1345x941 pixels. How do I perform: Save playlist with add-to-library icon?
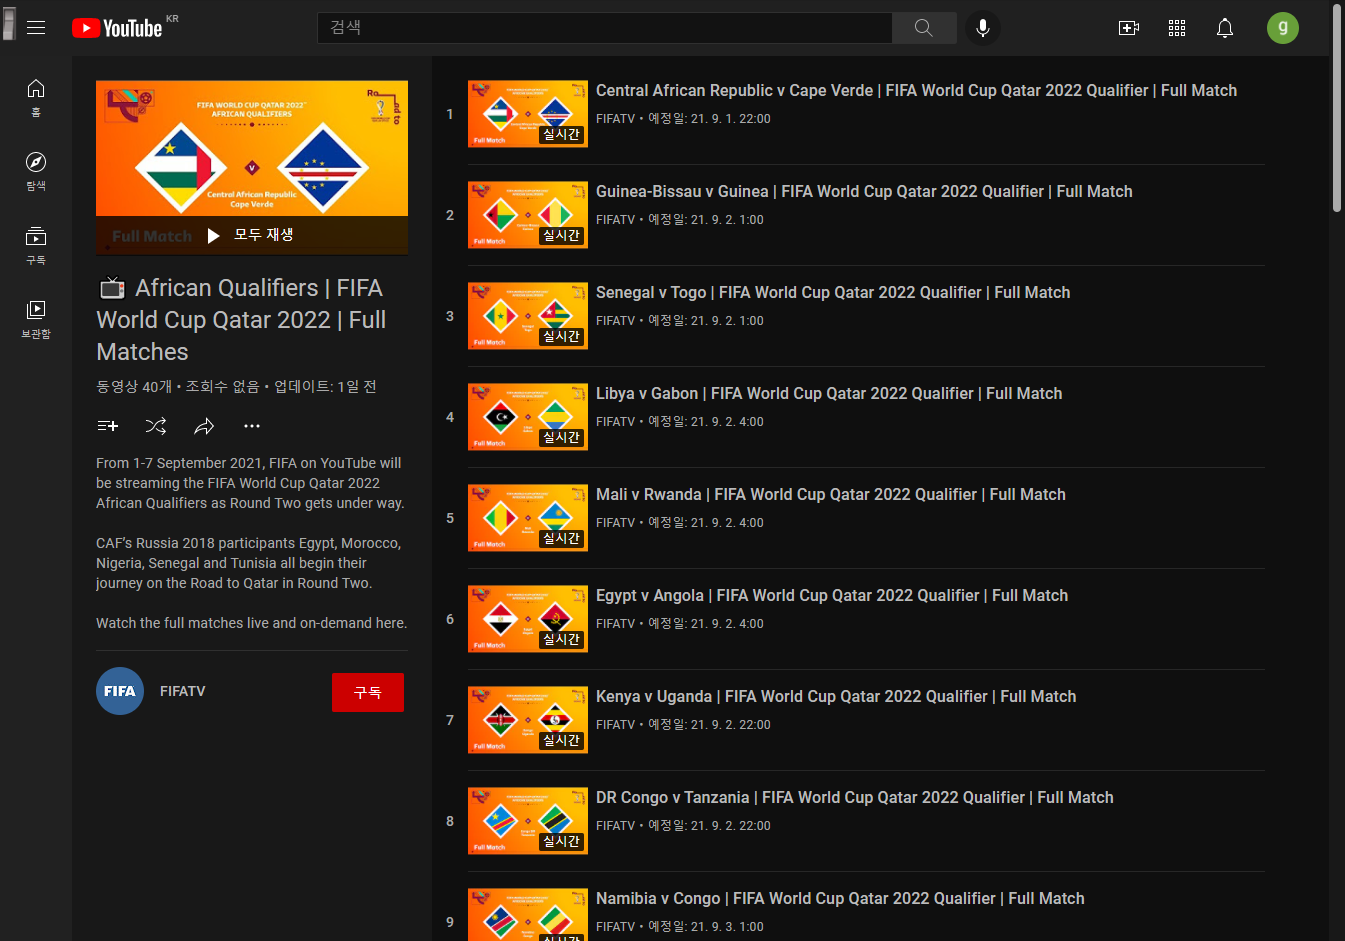coord(108,426)
